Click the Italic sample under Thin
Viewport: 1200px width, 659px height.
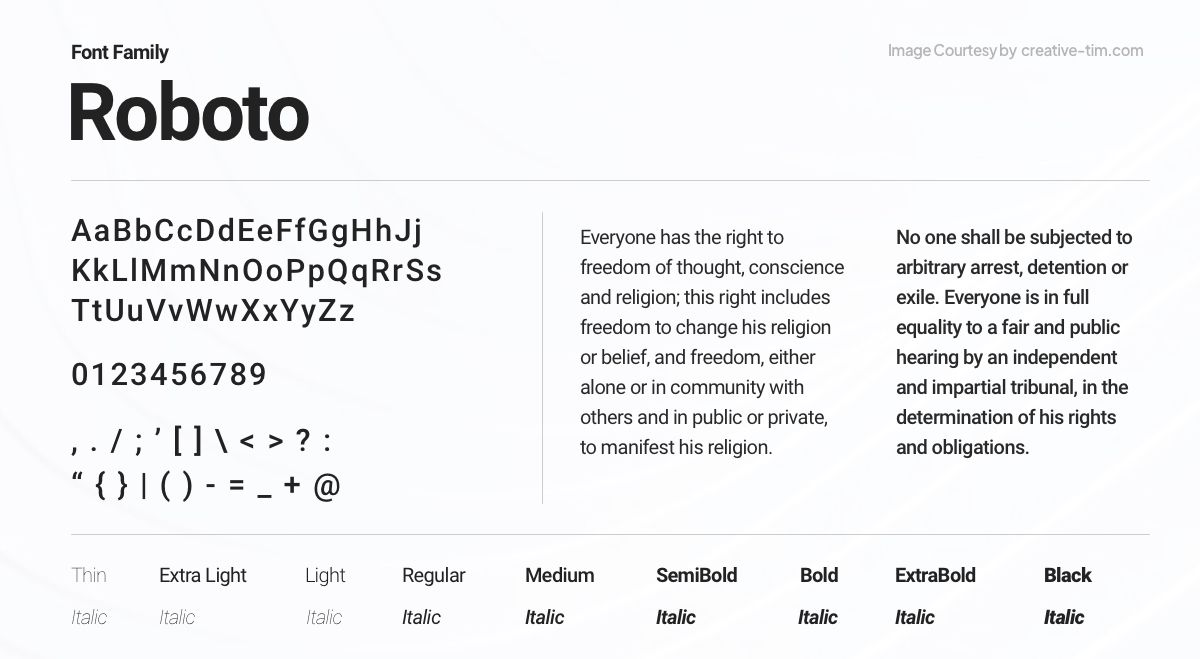coord(89,617)
